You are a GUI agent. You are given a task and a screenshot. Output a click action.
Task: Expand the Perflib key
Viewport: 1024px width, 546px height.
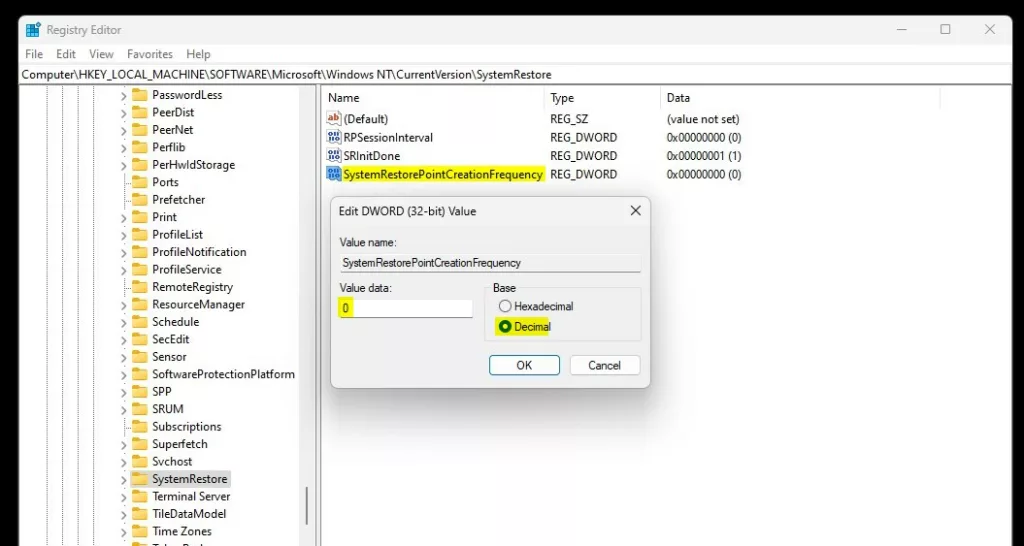123,148
